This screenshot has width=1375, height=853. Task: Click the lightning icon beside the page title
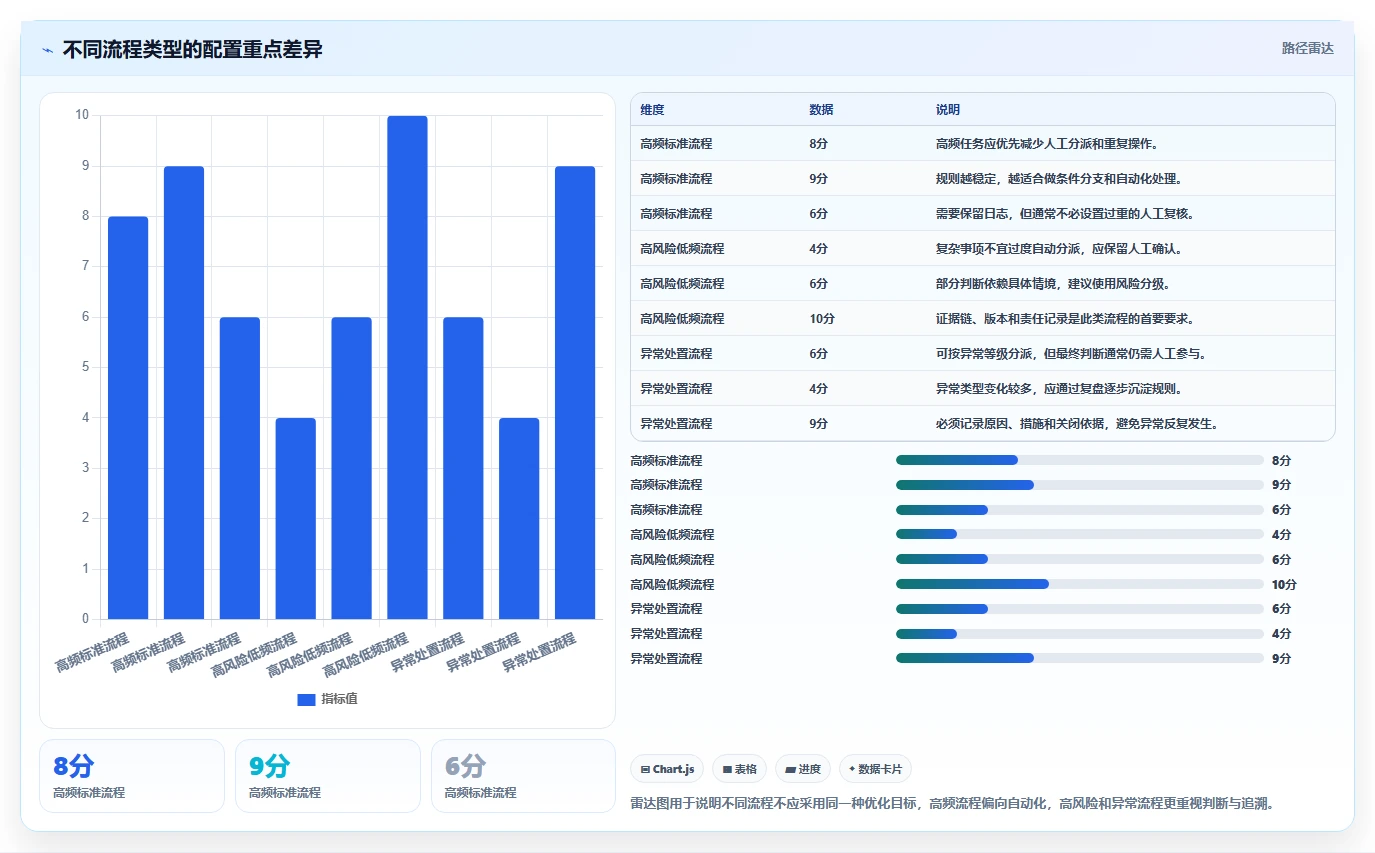48,50
